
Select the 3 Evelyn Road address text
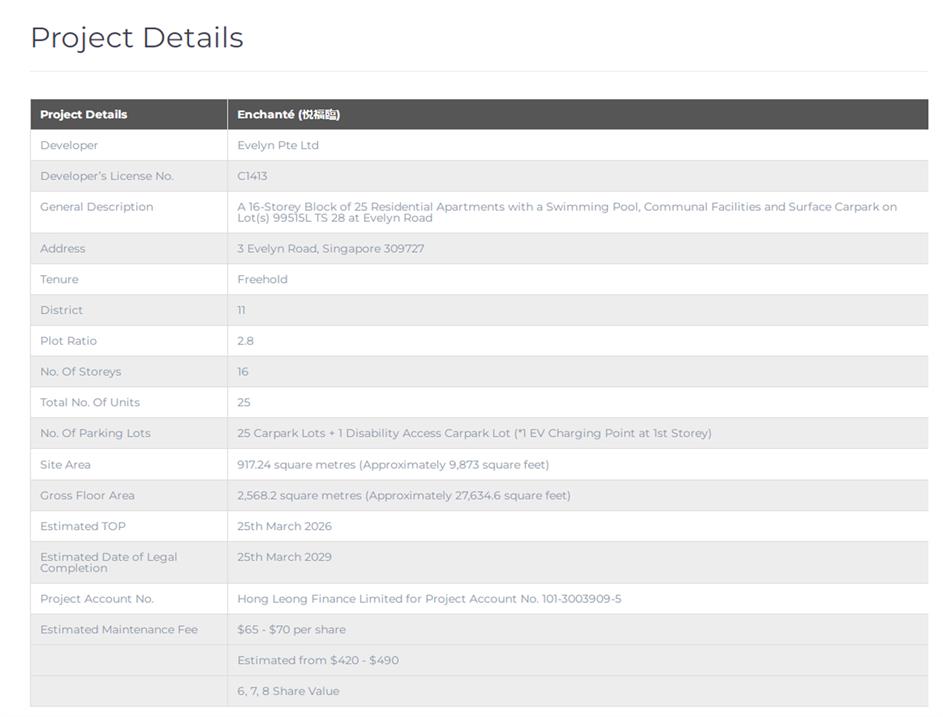click(330, 248)
